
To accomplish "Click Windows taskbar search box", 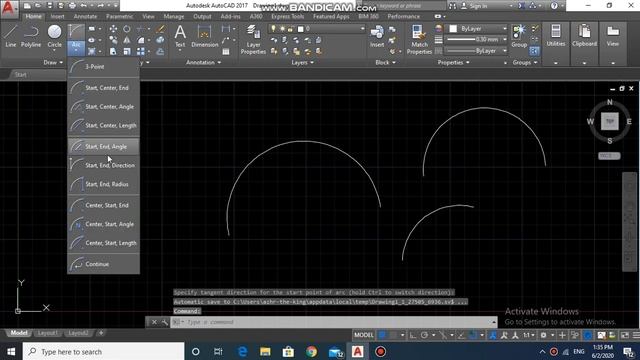I will pyautogui.click(x=103, y=351).
